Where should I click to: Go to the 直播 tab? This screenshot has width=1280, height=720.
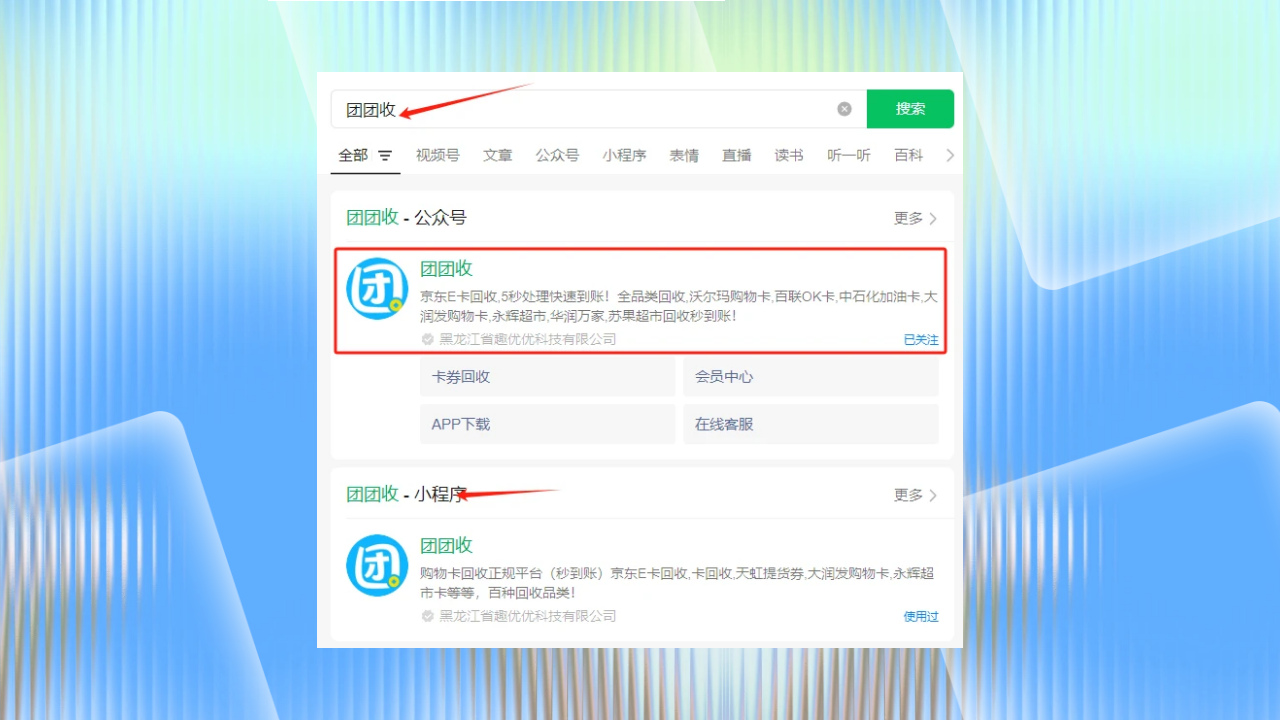coord(737,155)
